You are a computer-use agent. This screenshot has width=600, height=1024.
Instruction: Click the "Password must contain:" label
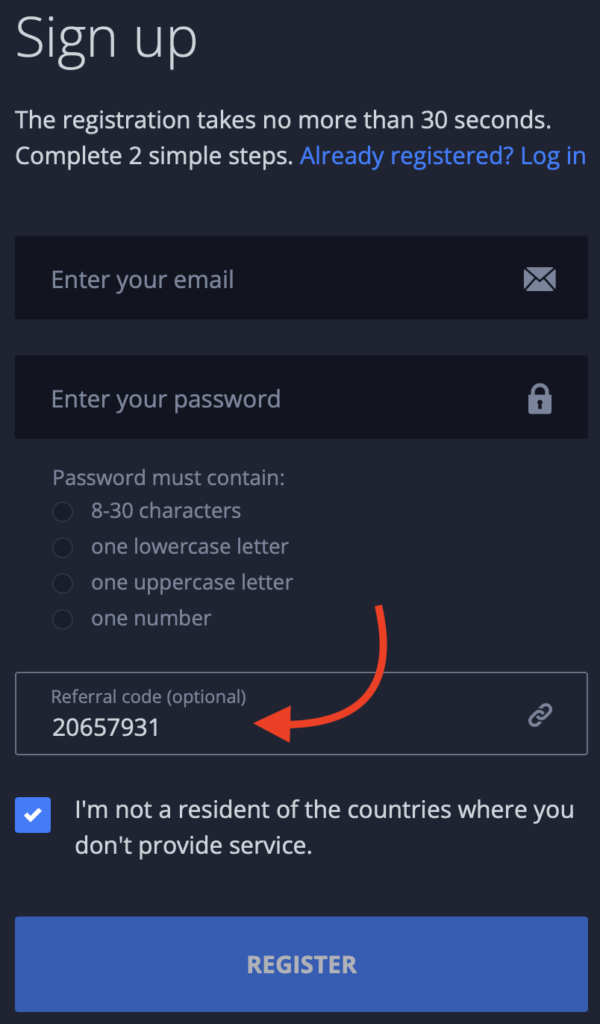coord(168,478)
